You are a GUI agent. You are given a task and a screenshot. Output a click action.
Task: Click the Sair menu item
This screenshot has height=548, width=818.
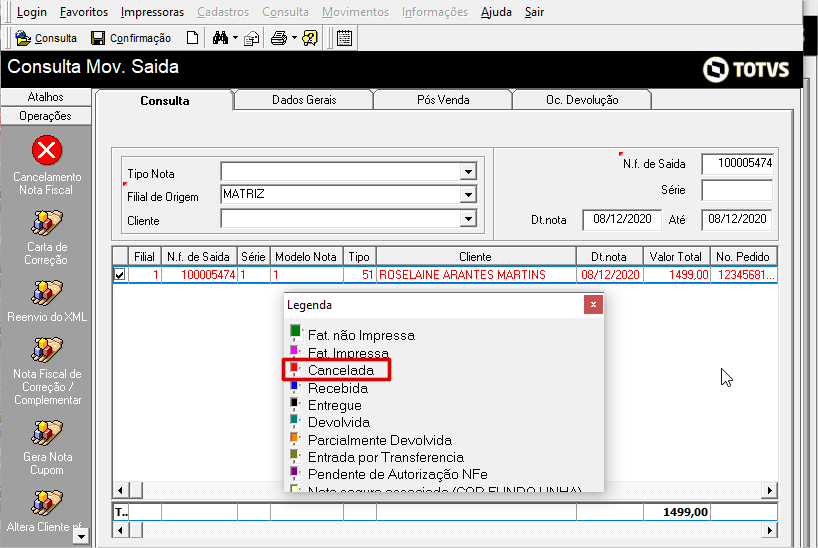(534, 12)
